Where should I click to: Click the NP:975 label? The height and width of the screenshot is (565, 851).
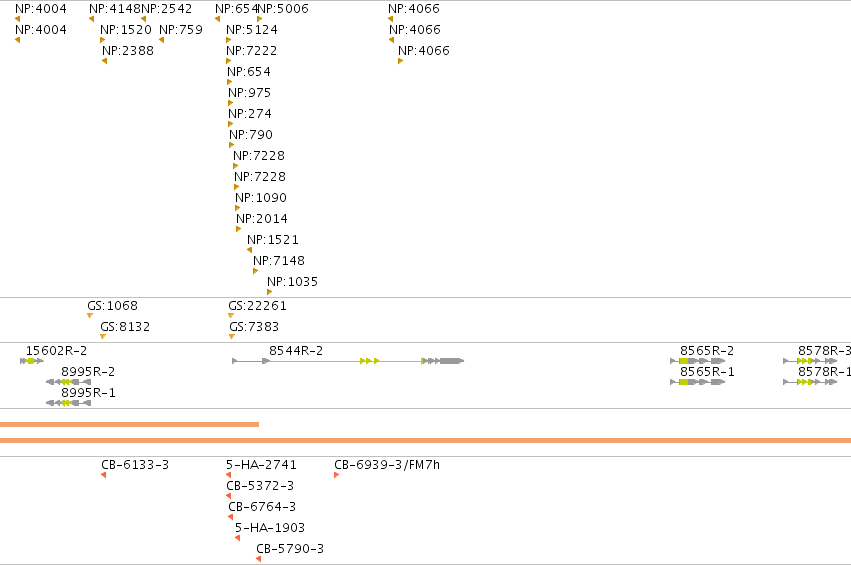[x=250, y=93]
